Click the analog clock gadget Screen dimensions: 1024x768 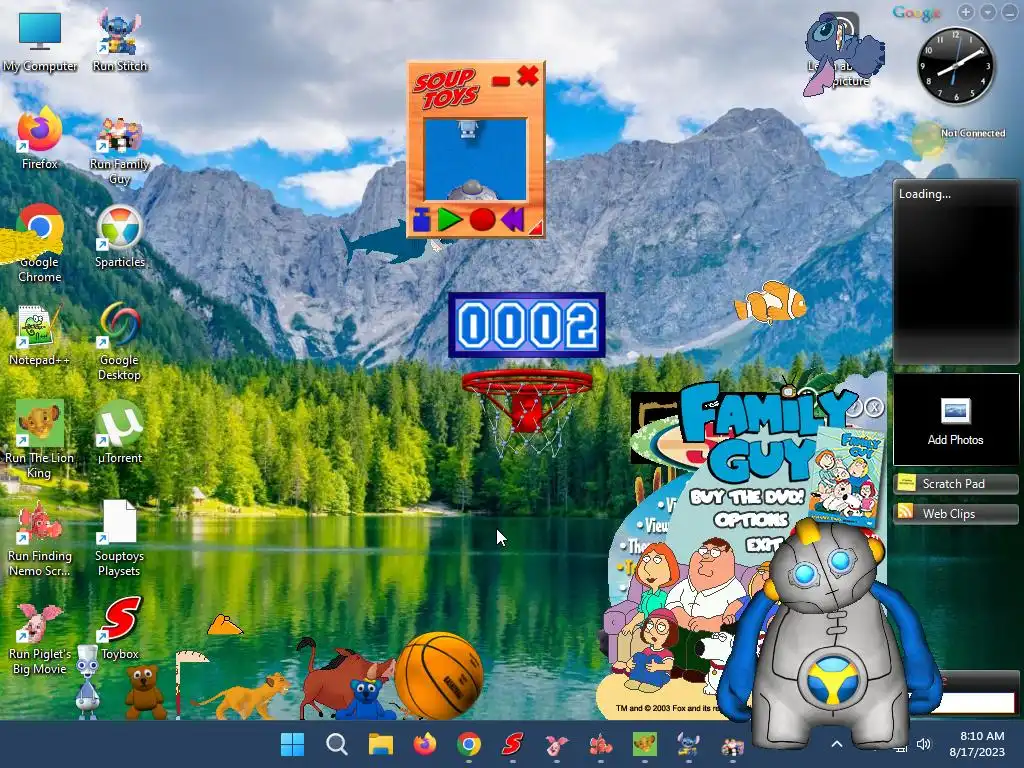pos(956,65)
